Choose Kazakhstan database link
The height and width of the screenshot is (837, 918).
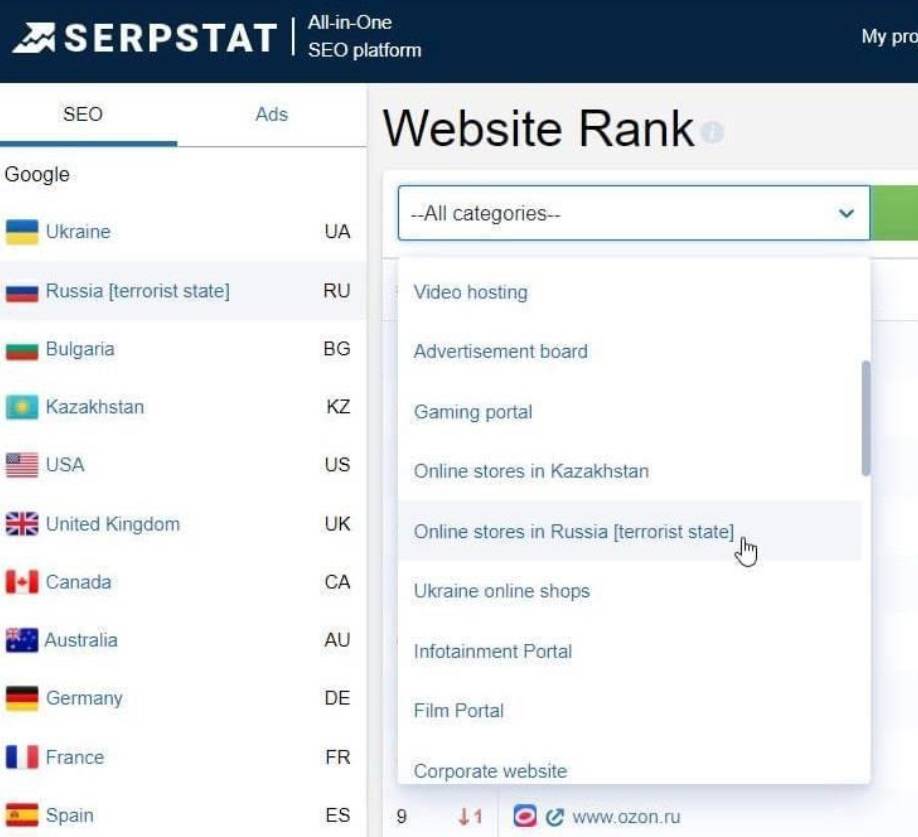[x=95, y=407]
